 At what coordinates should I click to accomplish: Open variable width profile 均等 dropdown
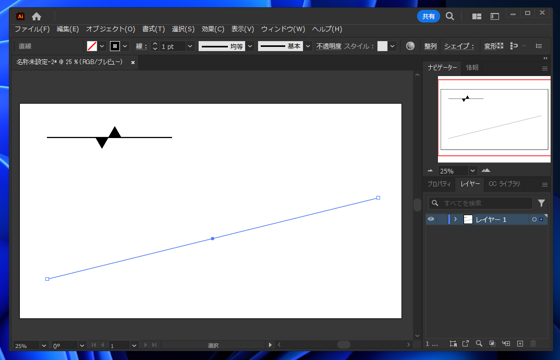(250, 46)
